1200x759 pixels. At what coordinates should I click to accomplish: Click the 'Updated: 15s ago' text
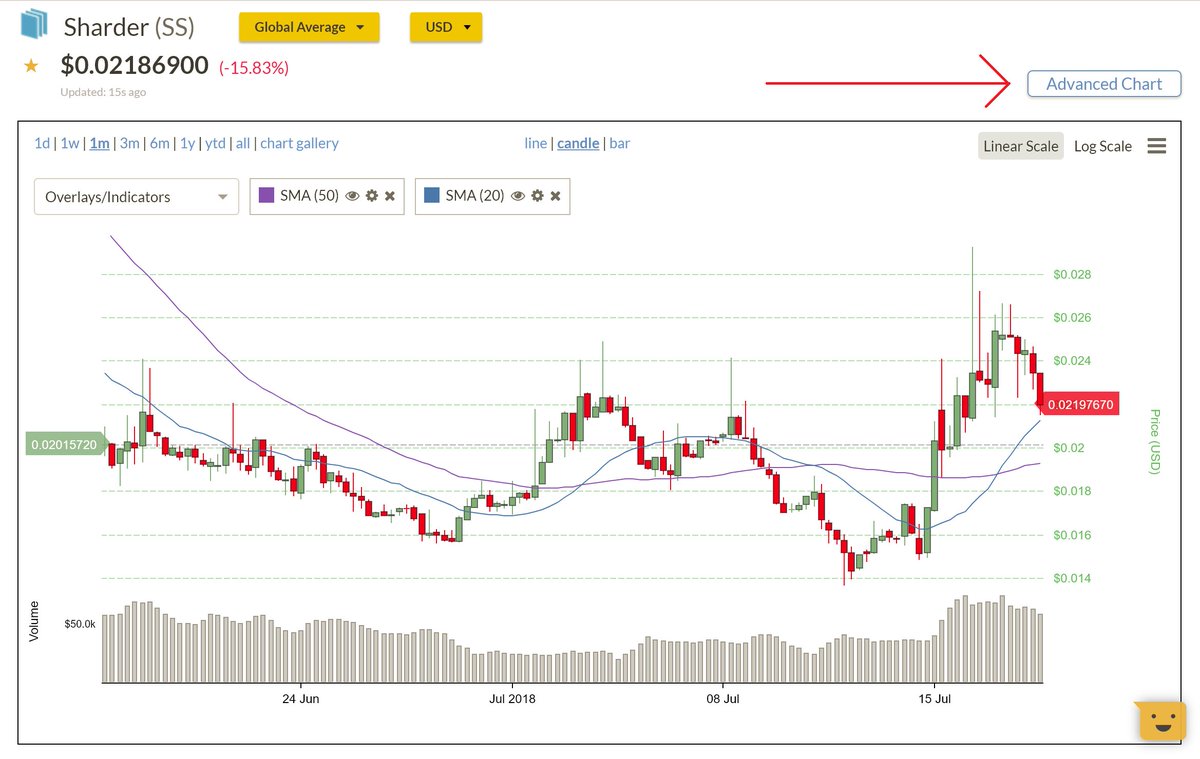(103, 92)
